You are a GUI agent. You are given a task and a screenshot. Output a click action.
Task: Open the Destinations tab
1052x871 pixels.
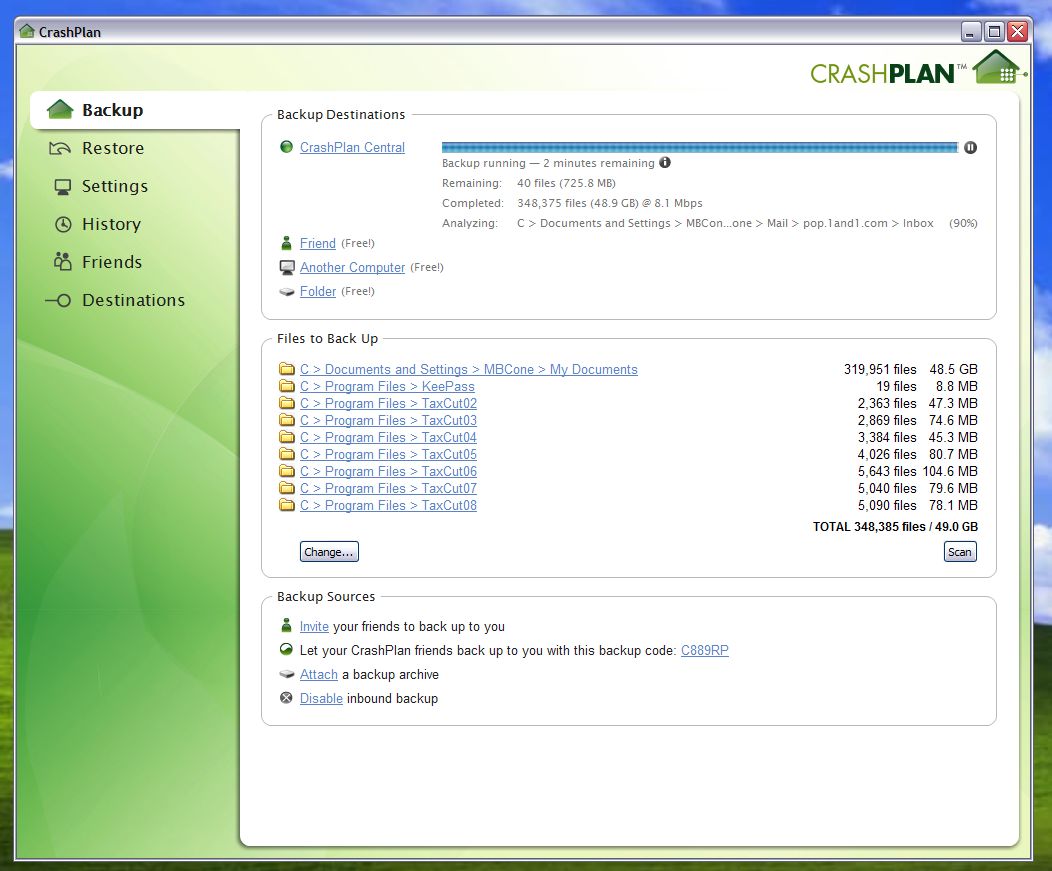point(133,300)
